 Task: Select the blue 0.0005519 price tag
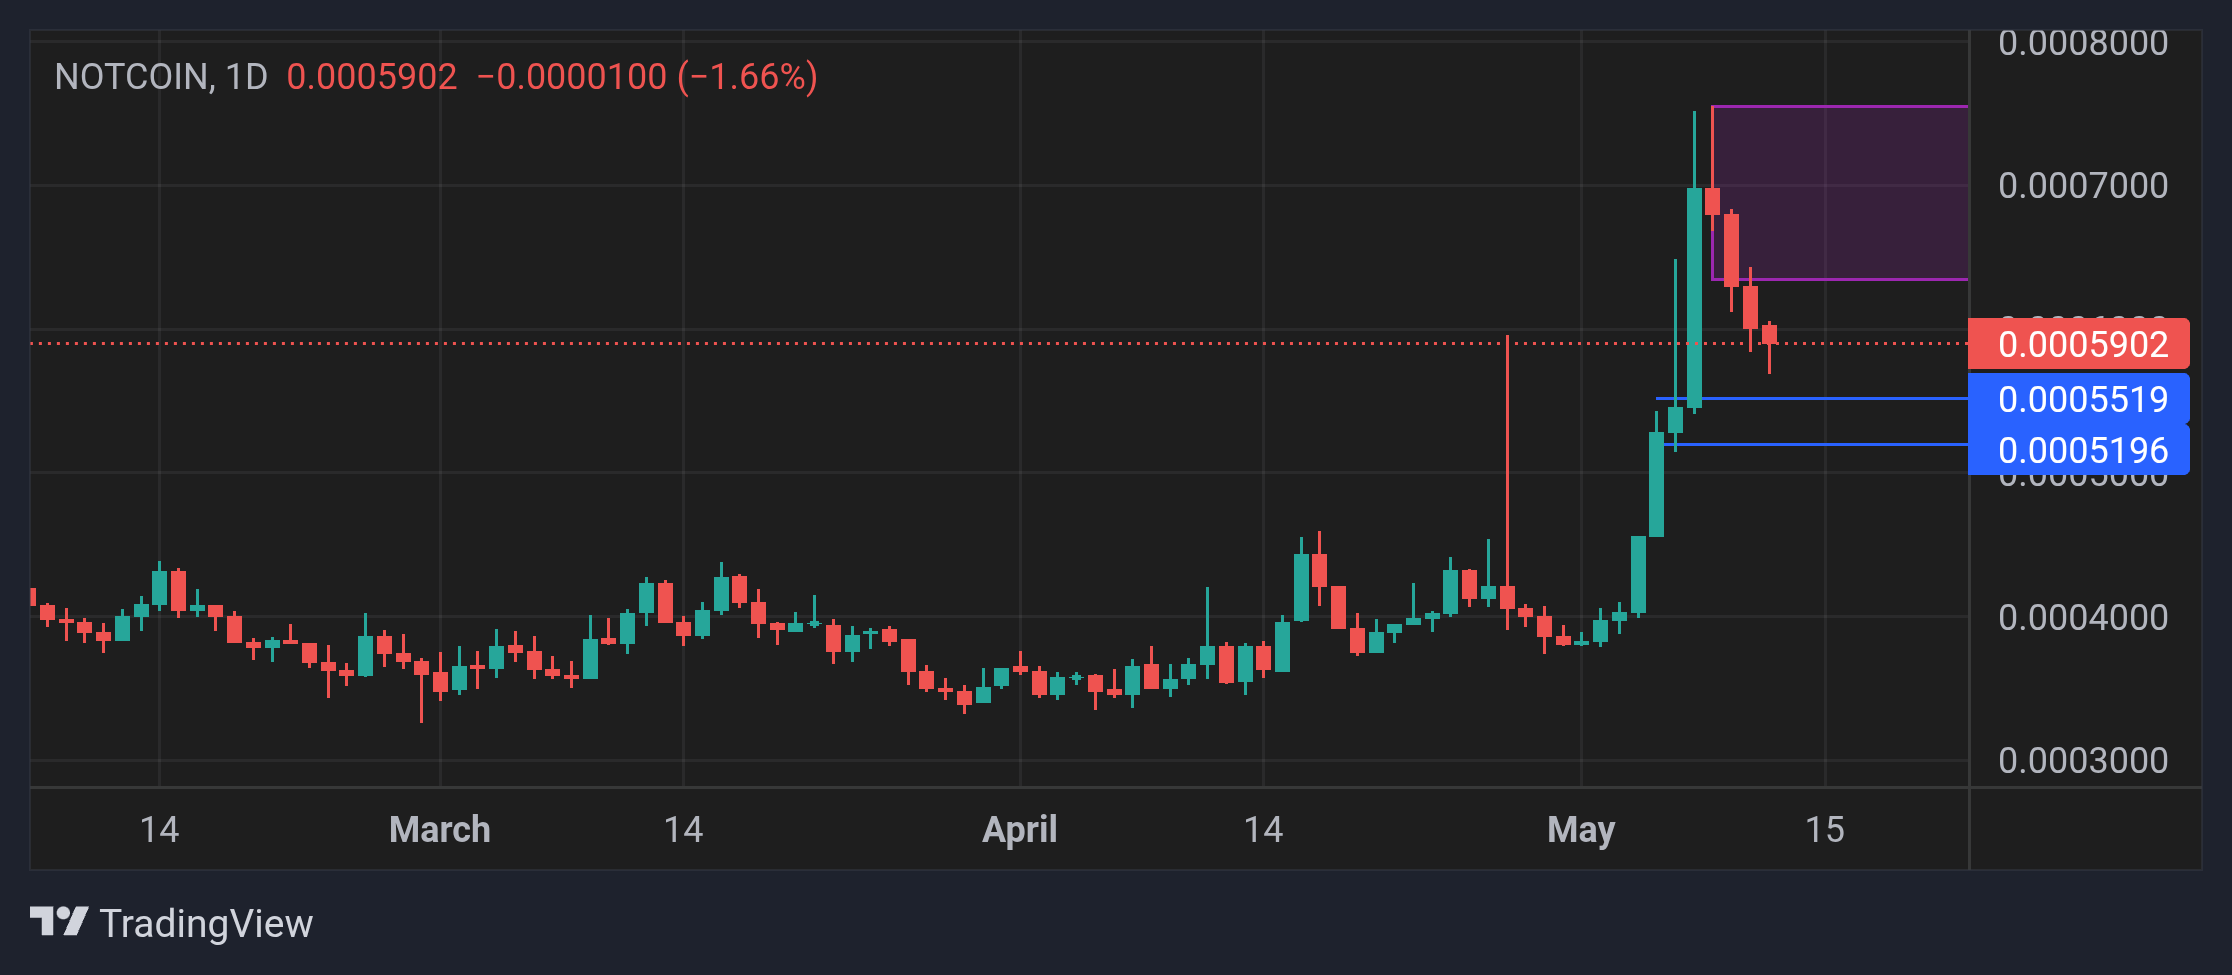[x=2079, y=399]
